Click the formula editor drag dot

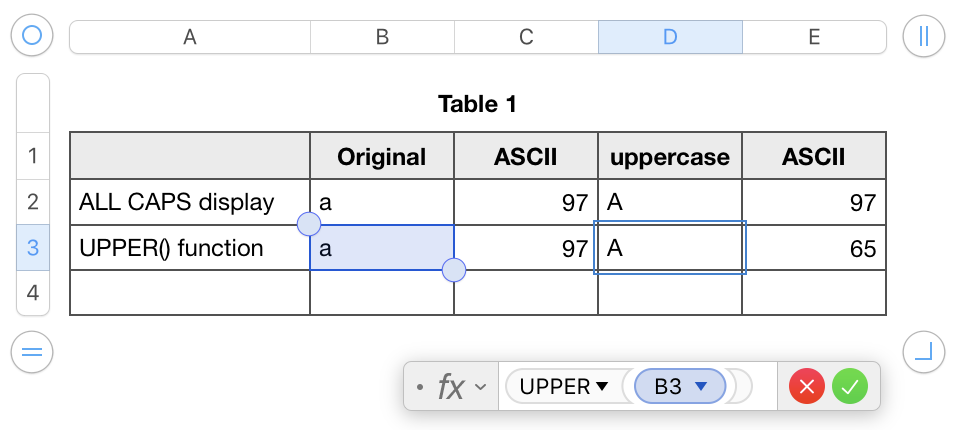coord(419,387)
